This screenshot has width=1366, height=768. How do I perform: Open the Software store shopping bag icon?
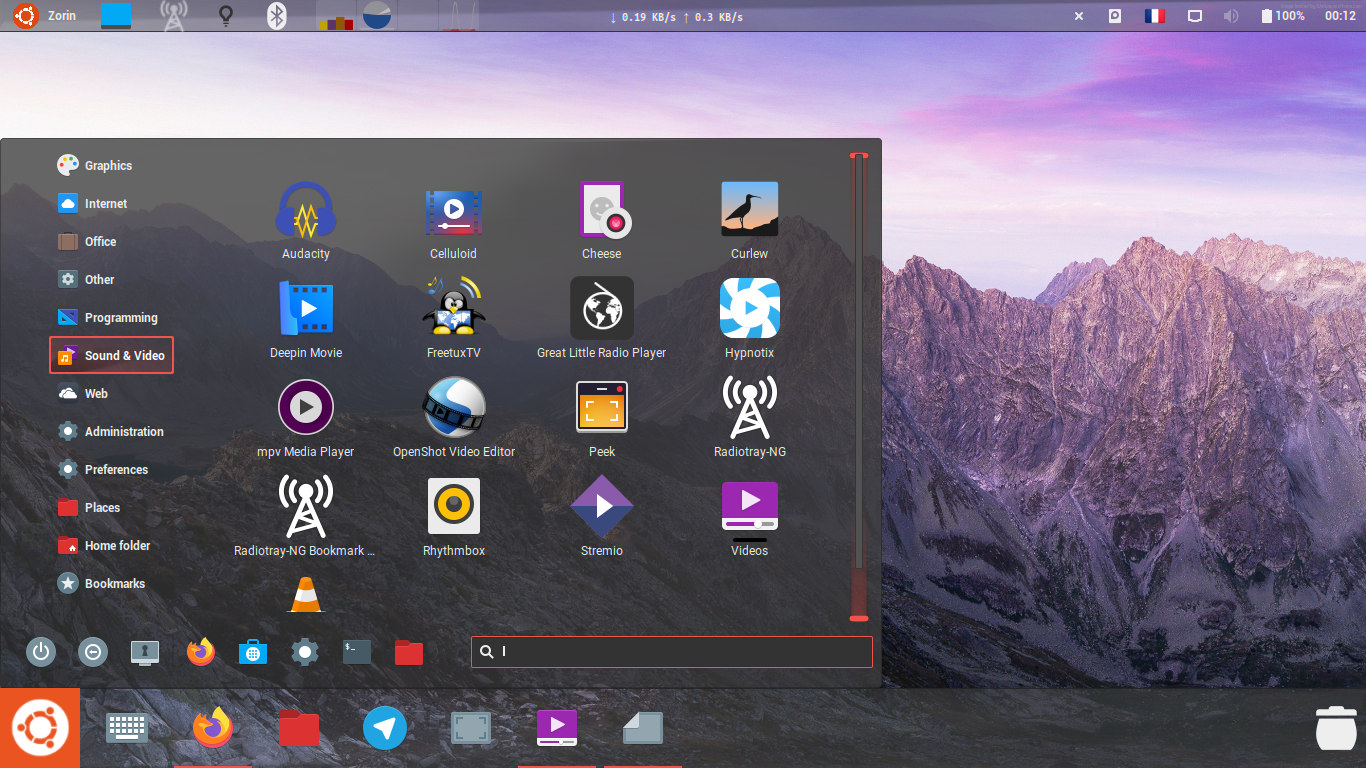coord(253,652)
